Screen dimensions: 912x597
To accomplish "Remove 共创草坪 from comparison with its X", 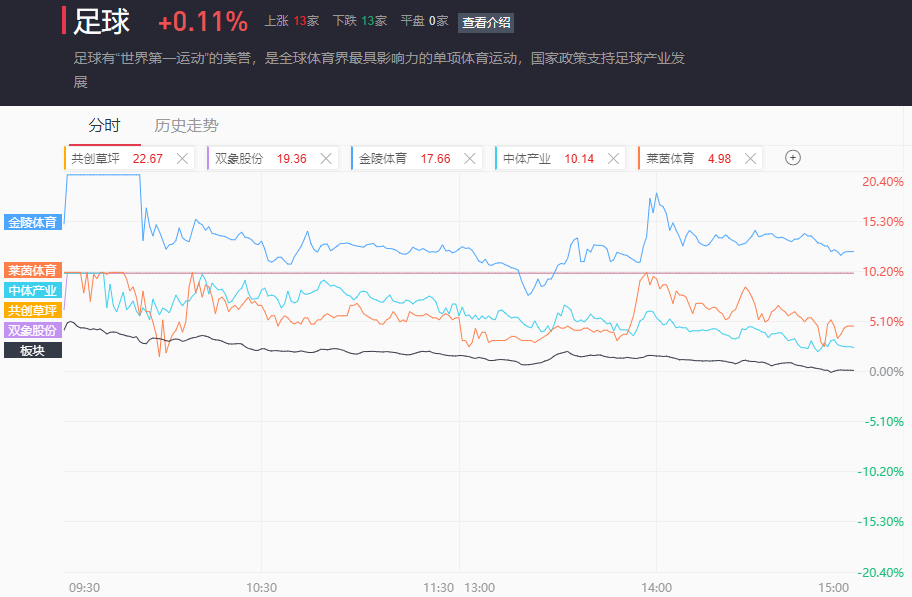I will pos(182,158).
